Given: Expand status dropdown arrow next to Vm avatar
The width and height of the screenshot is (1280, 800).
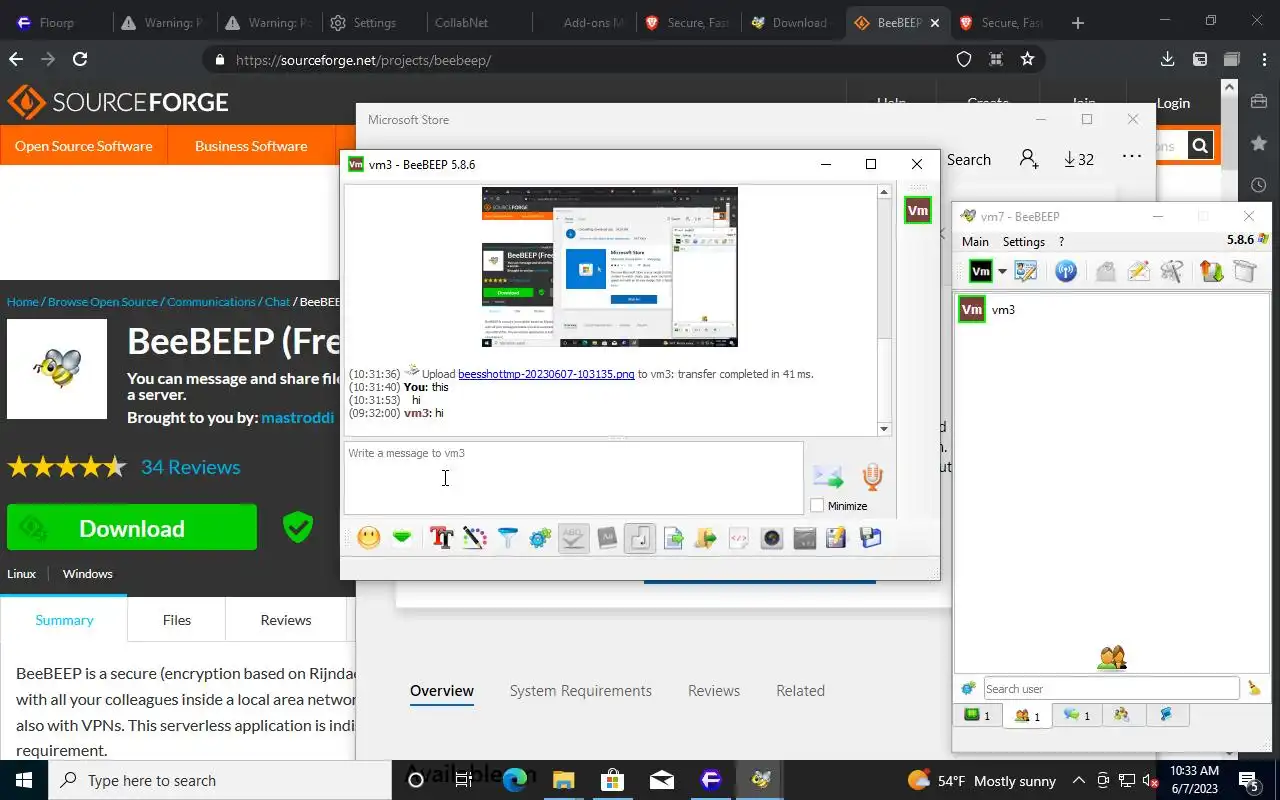Looking at the screenshot, I should pyautogui.click(x=1002, y=272).
